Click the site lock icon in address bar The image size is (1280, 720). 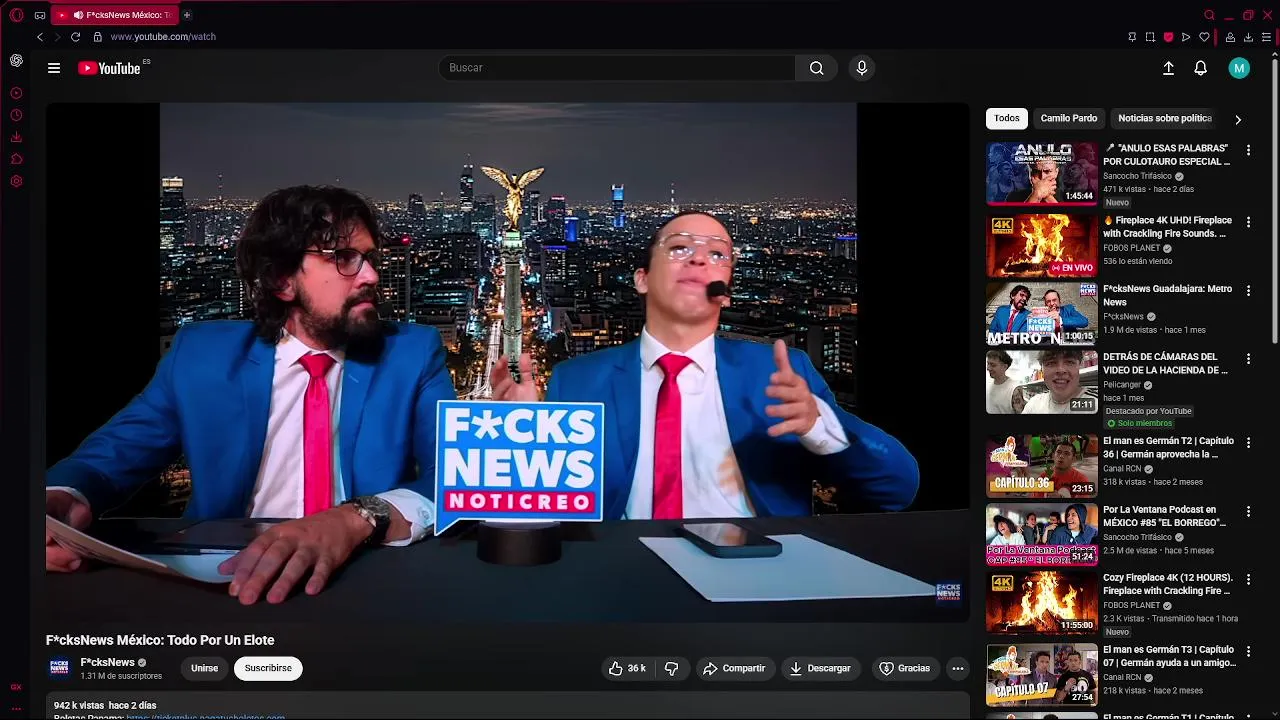(x=97, y=37)
